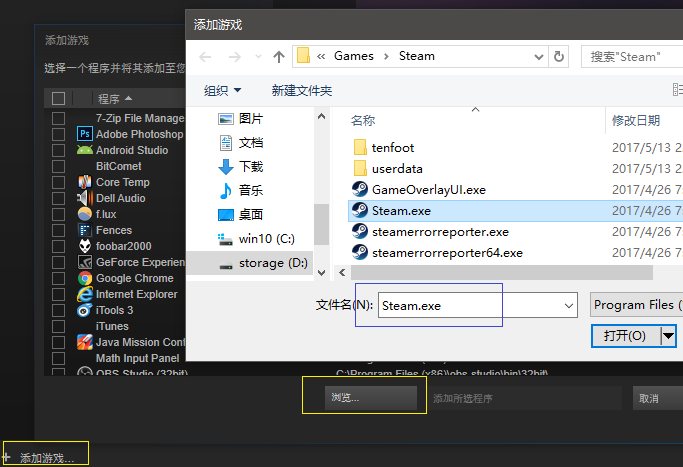Click the userdata folder icon
The height and width of the screenshot is (467, 683).
pyautogui.click(x=360, y=168)
